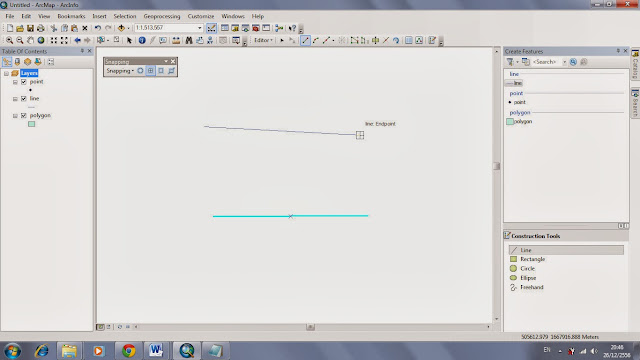Activate the Pan hand tool
Image resolution: width=640 pixels, height=360 pixels.
click(30, 40)
